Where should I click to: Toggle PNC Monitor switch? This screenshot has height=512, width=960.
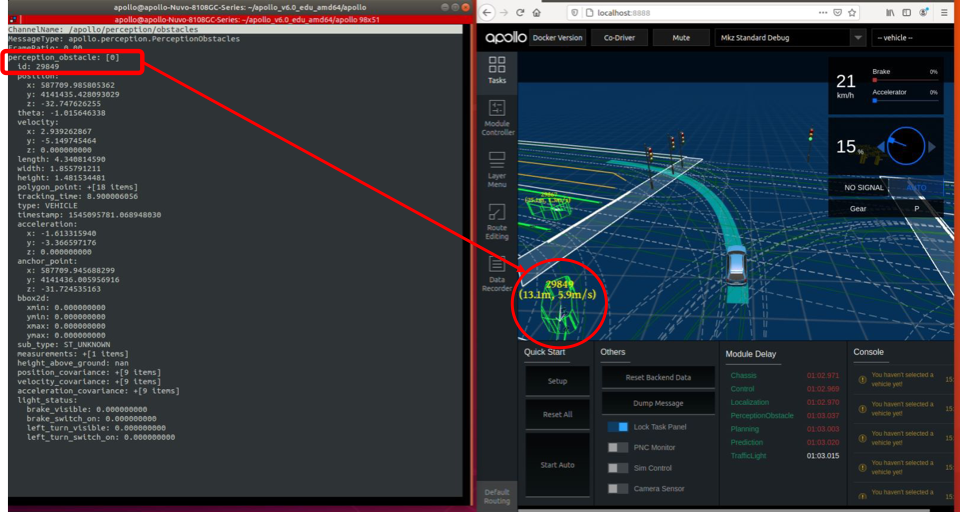(618, 448)
